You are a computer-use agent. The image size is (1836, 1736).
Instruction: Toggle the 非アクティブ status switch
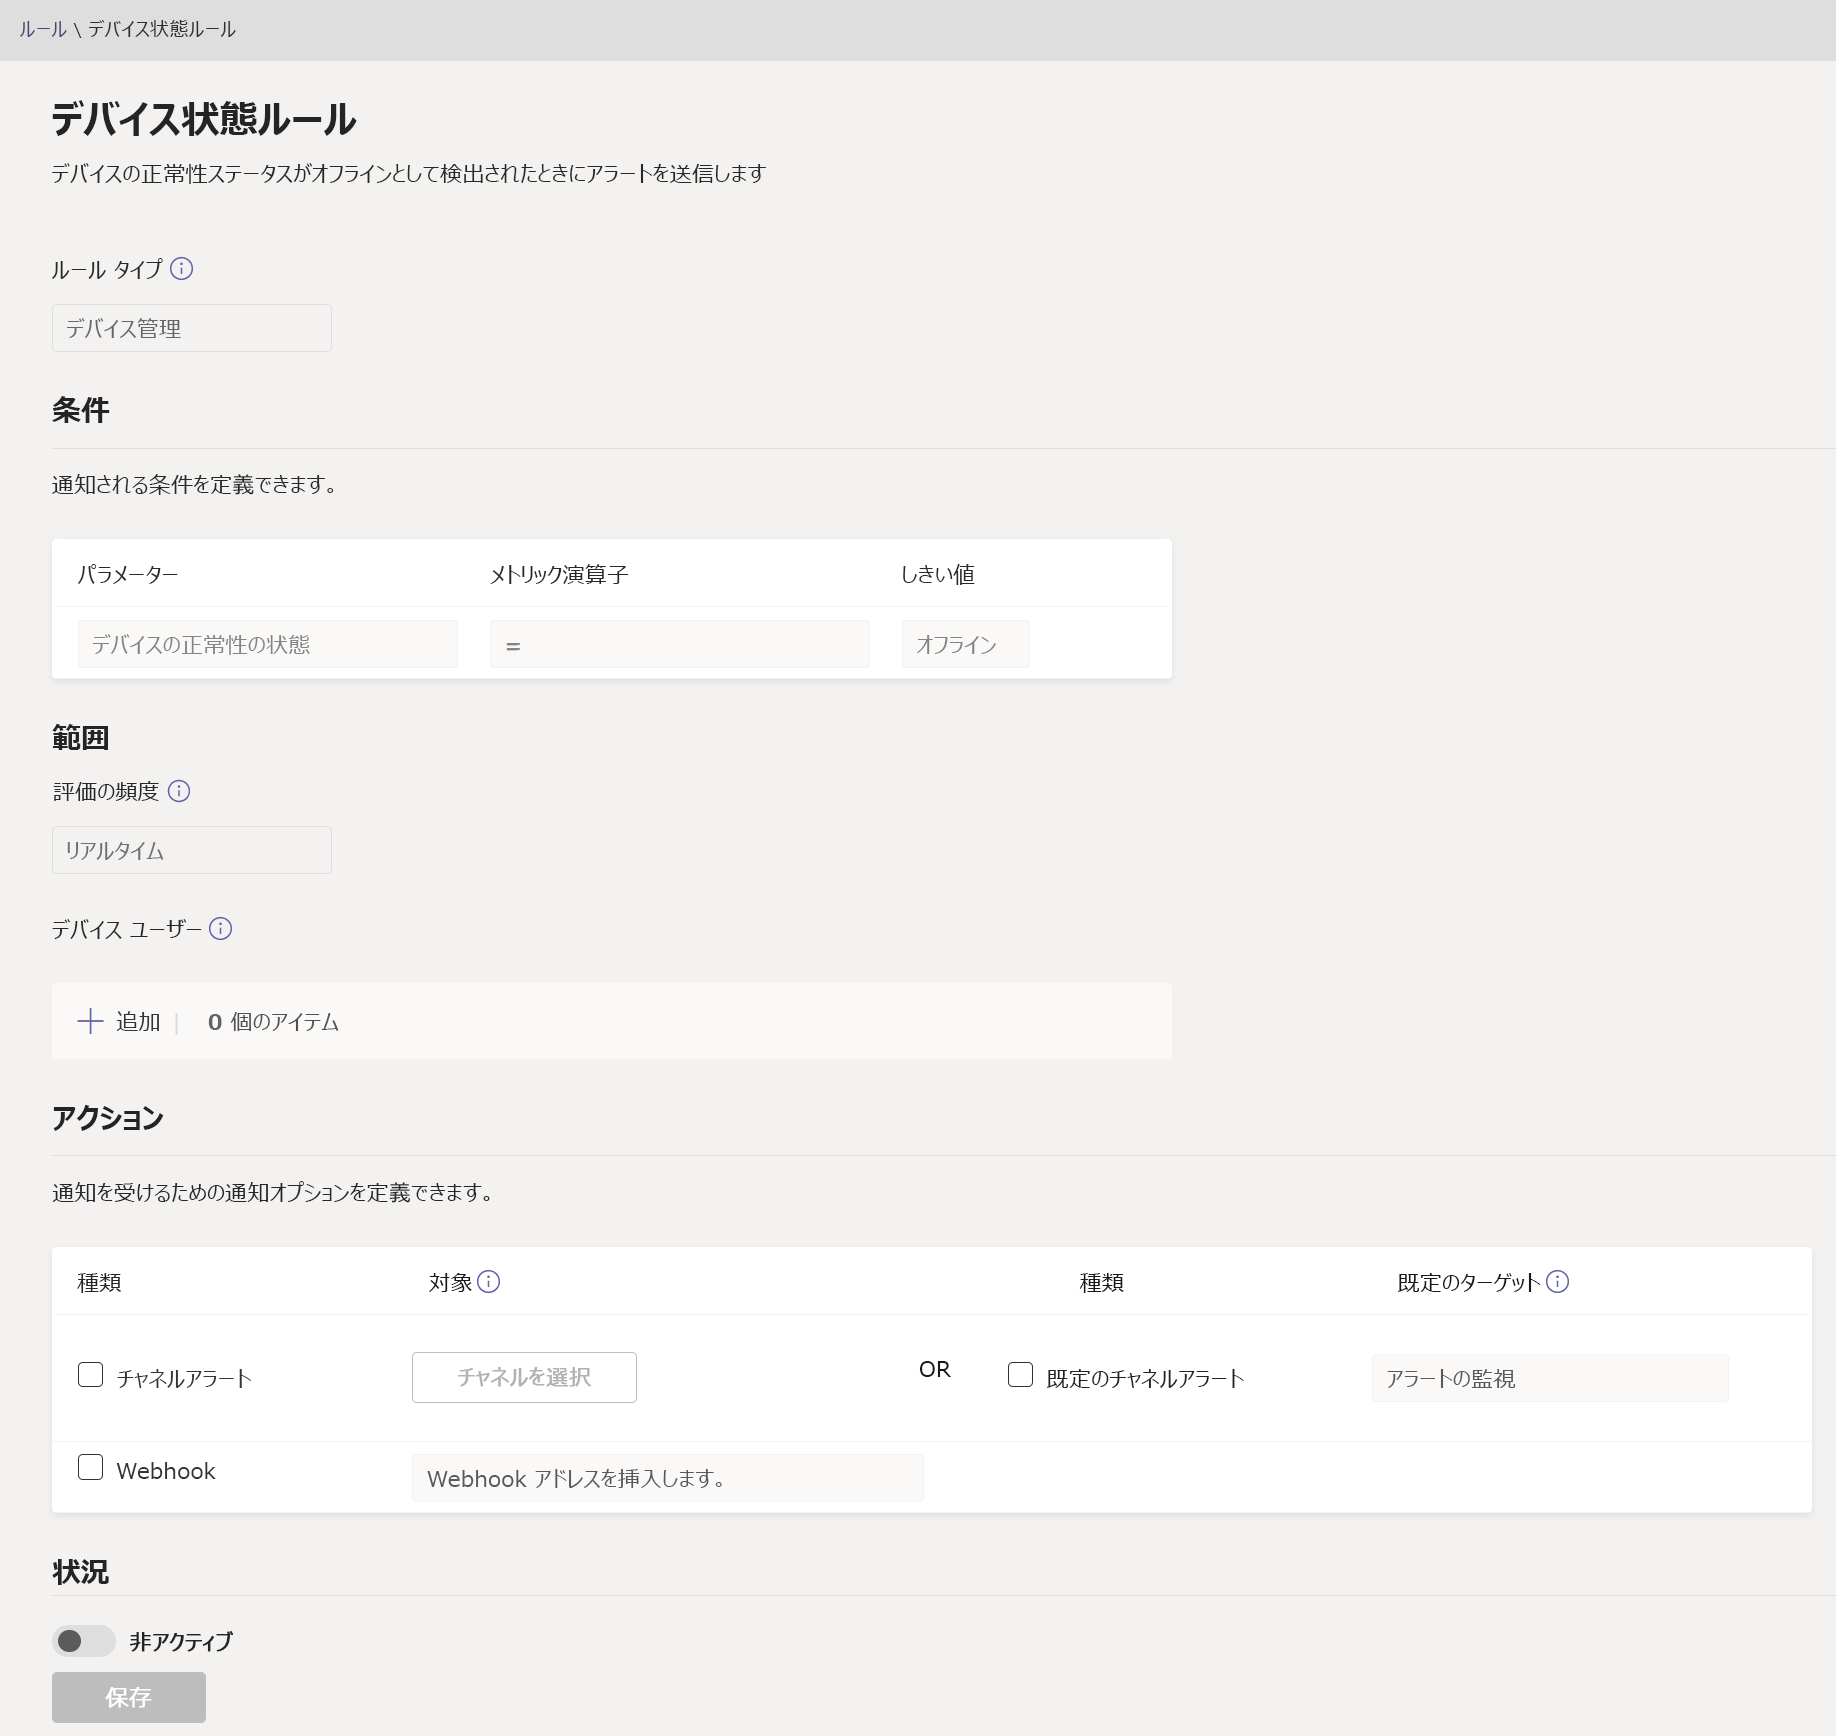[x=84, y=1641]
